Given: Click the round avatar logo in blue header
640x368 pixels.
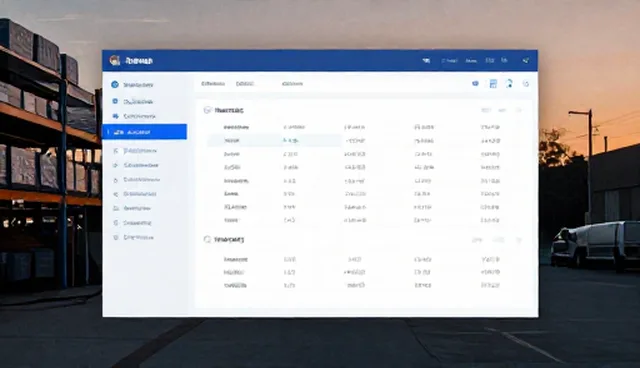Looking at the screenshot, I should (115, 60).
